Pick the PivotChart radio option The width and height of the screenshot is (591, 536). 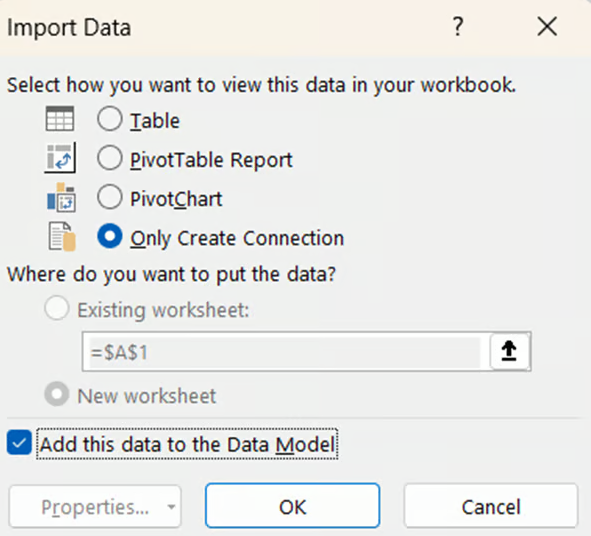pos(109,197)
